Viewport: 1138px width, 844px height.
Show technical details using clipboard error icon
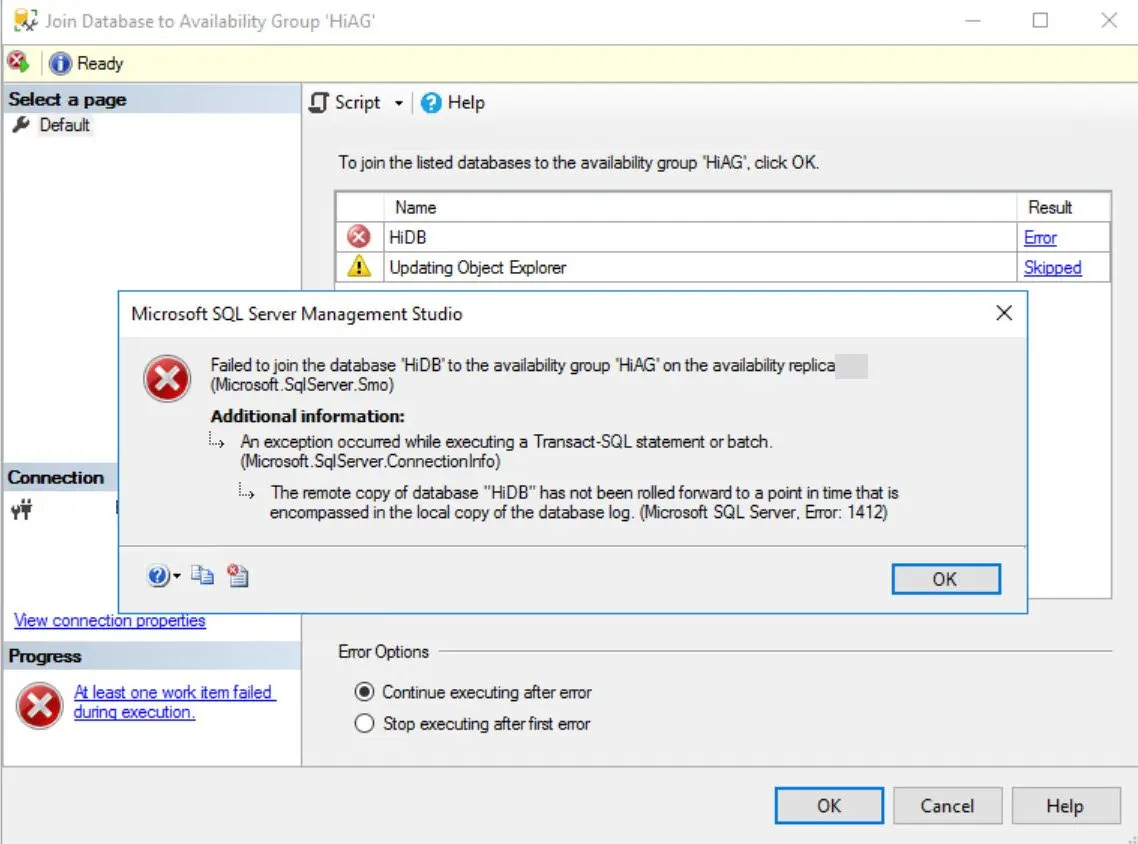[237, 575]
